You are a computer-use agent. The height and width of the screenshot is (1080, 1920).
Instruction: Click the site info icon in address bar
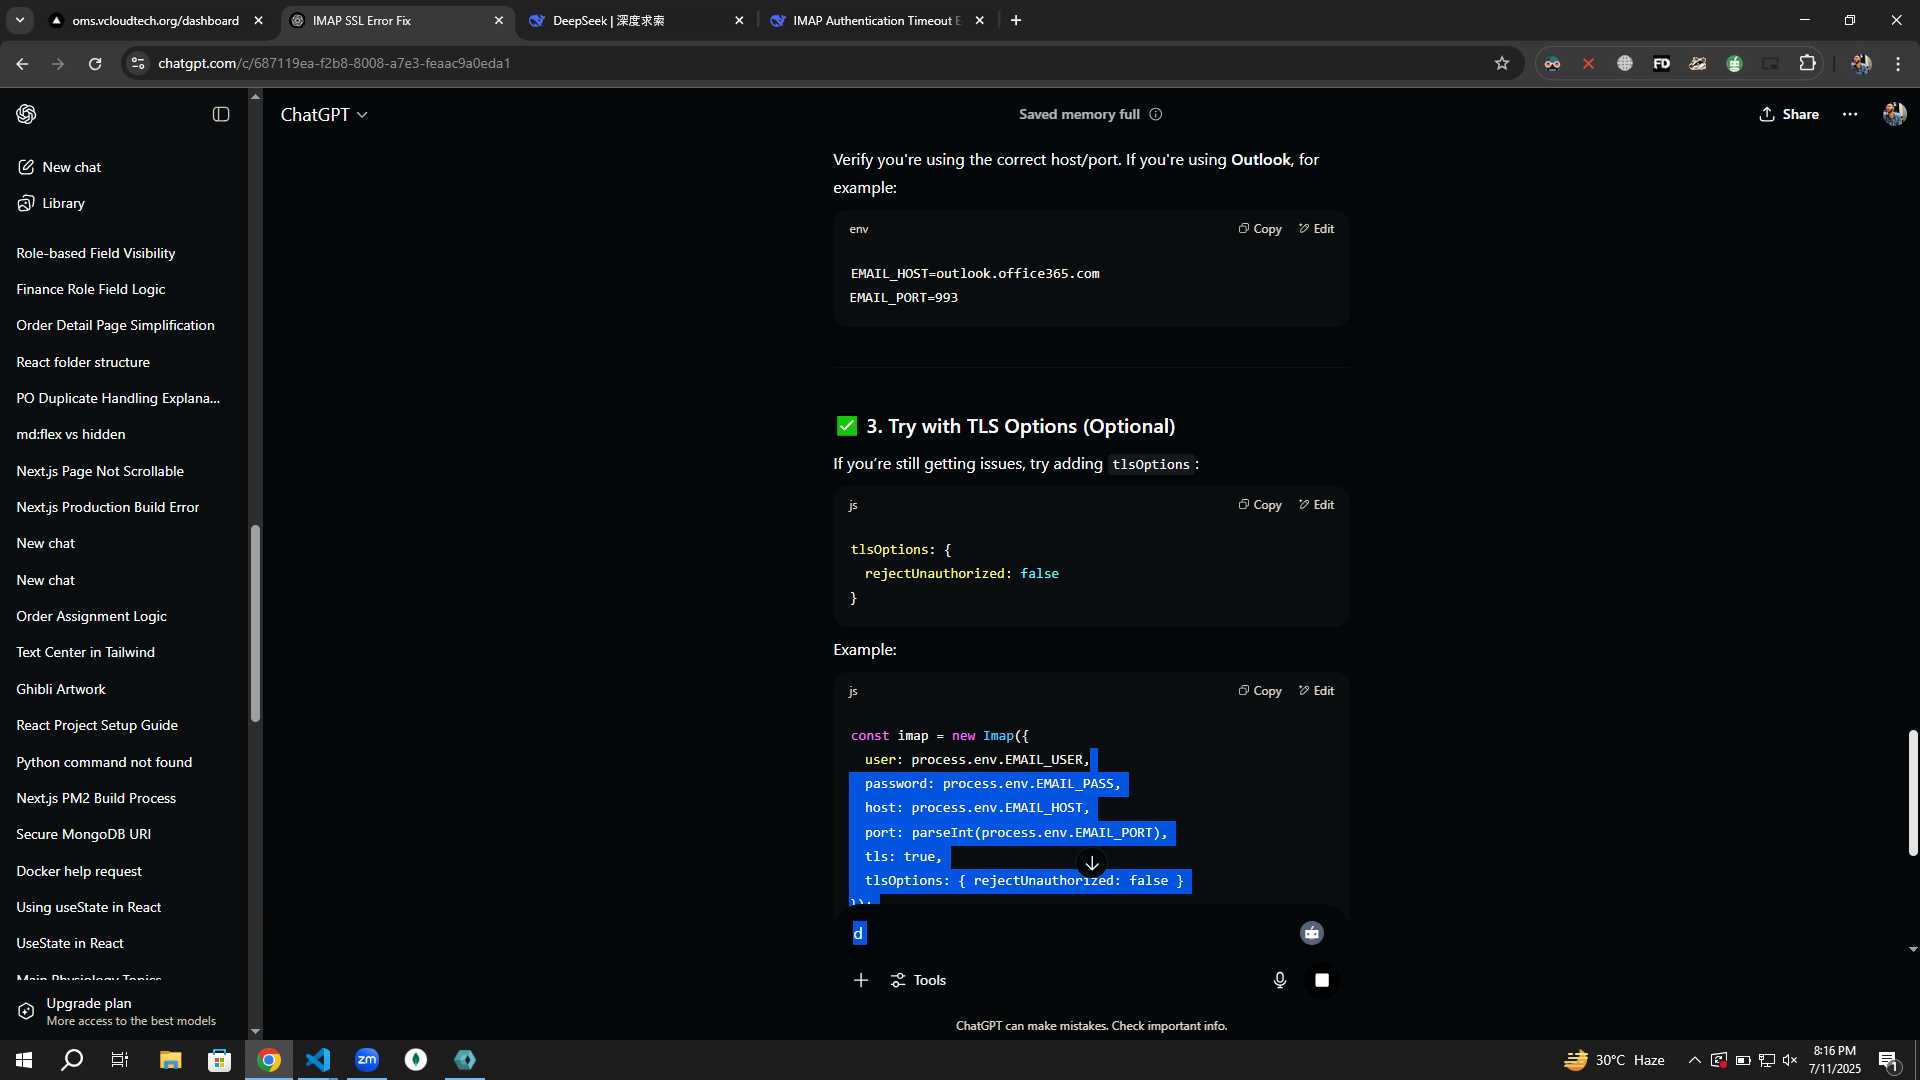138,63
